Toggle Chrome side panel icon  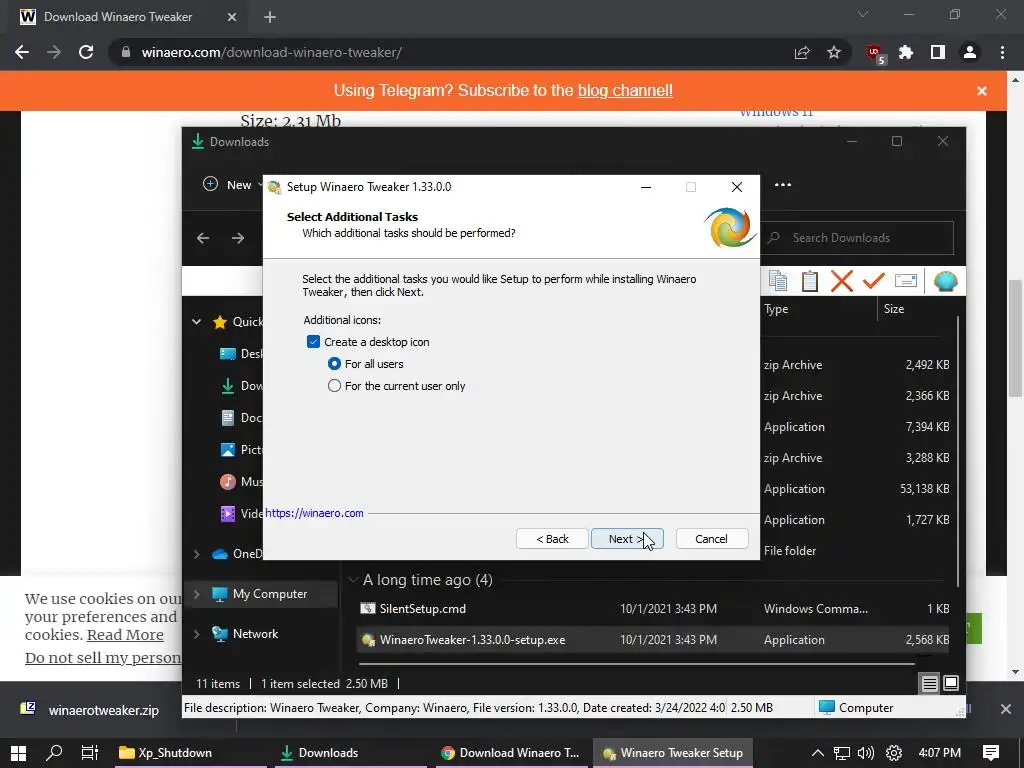[938, 52]
